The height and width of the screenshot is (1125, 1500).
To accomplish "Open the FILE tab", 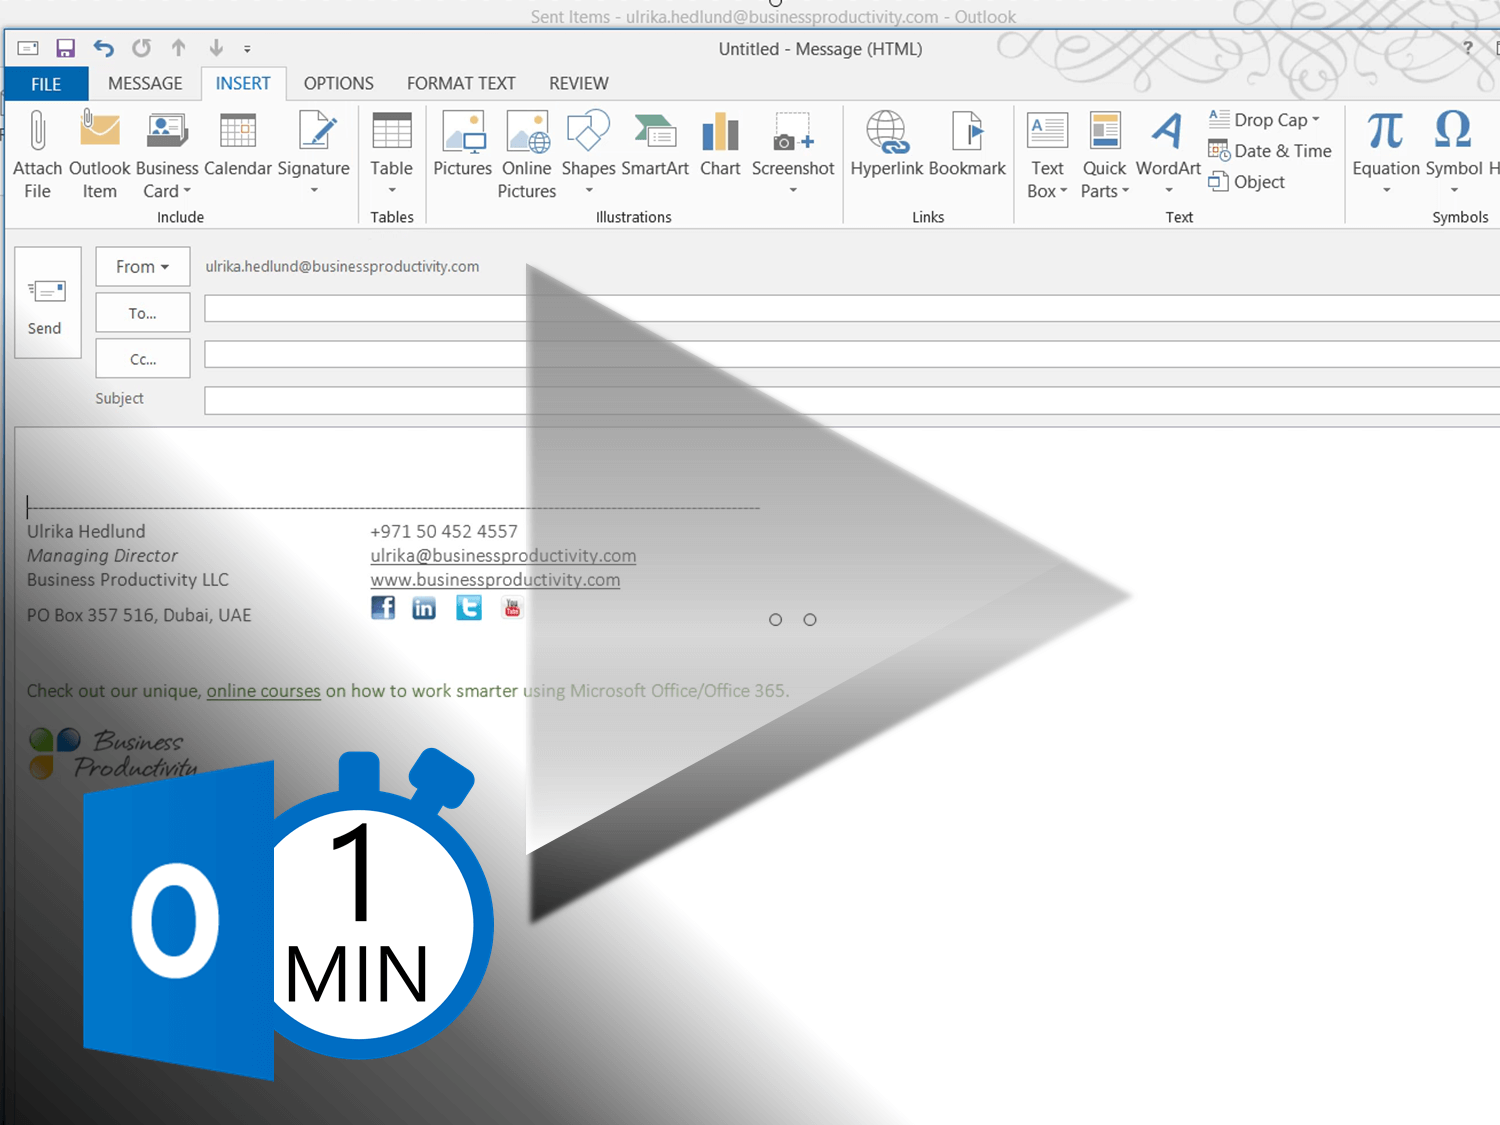I will tap(46, 84).
